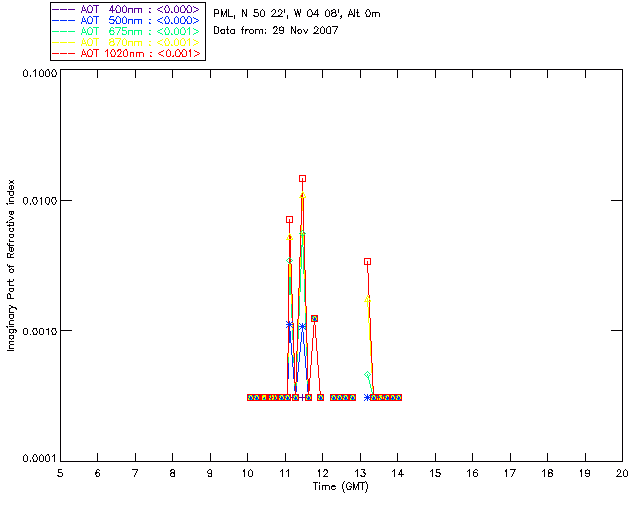Click the red square marker near 13 hours
640x512 pixels.
(x=367, y=261)
